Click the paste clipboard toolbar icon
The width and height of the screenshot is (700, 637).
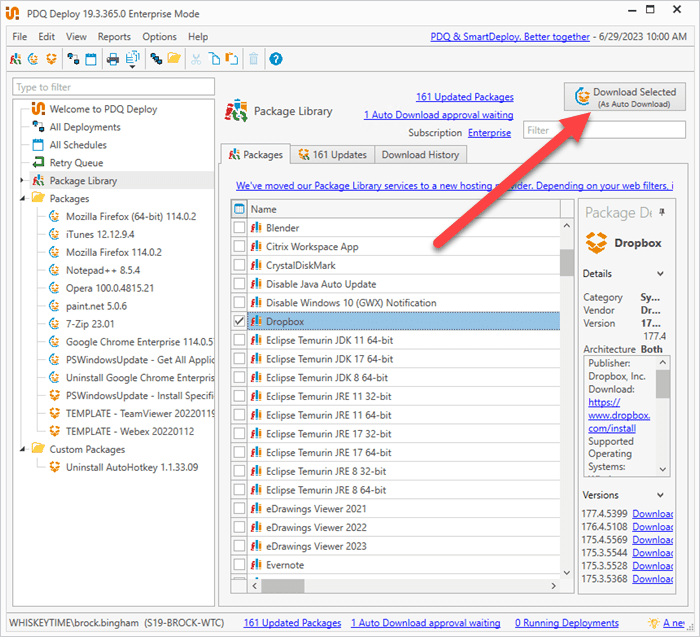point(232,59)
